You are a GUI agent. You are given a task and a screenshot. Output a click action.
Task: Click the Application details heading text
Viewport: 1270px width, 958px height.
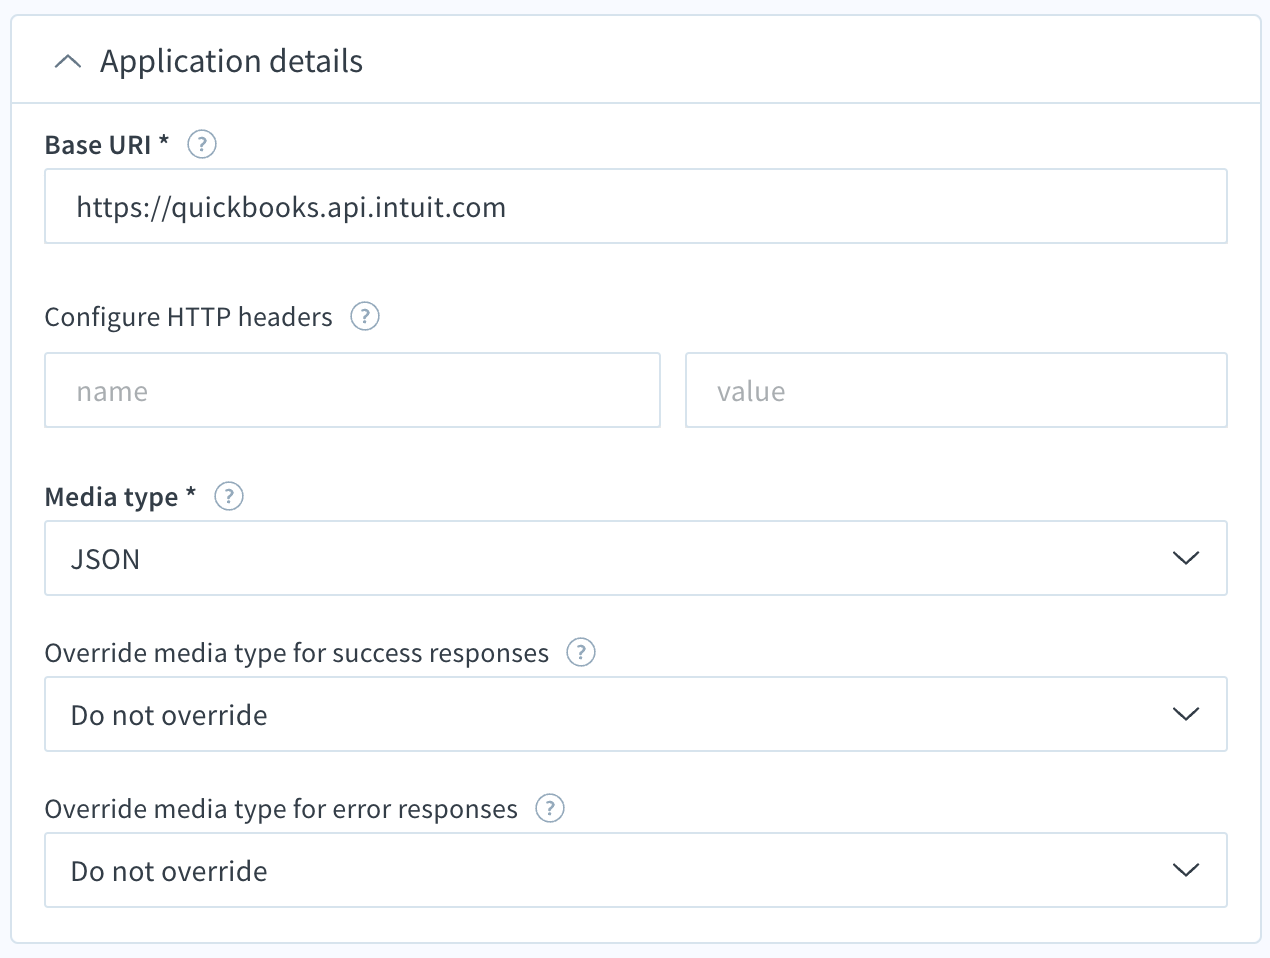point(232,62)
